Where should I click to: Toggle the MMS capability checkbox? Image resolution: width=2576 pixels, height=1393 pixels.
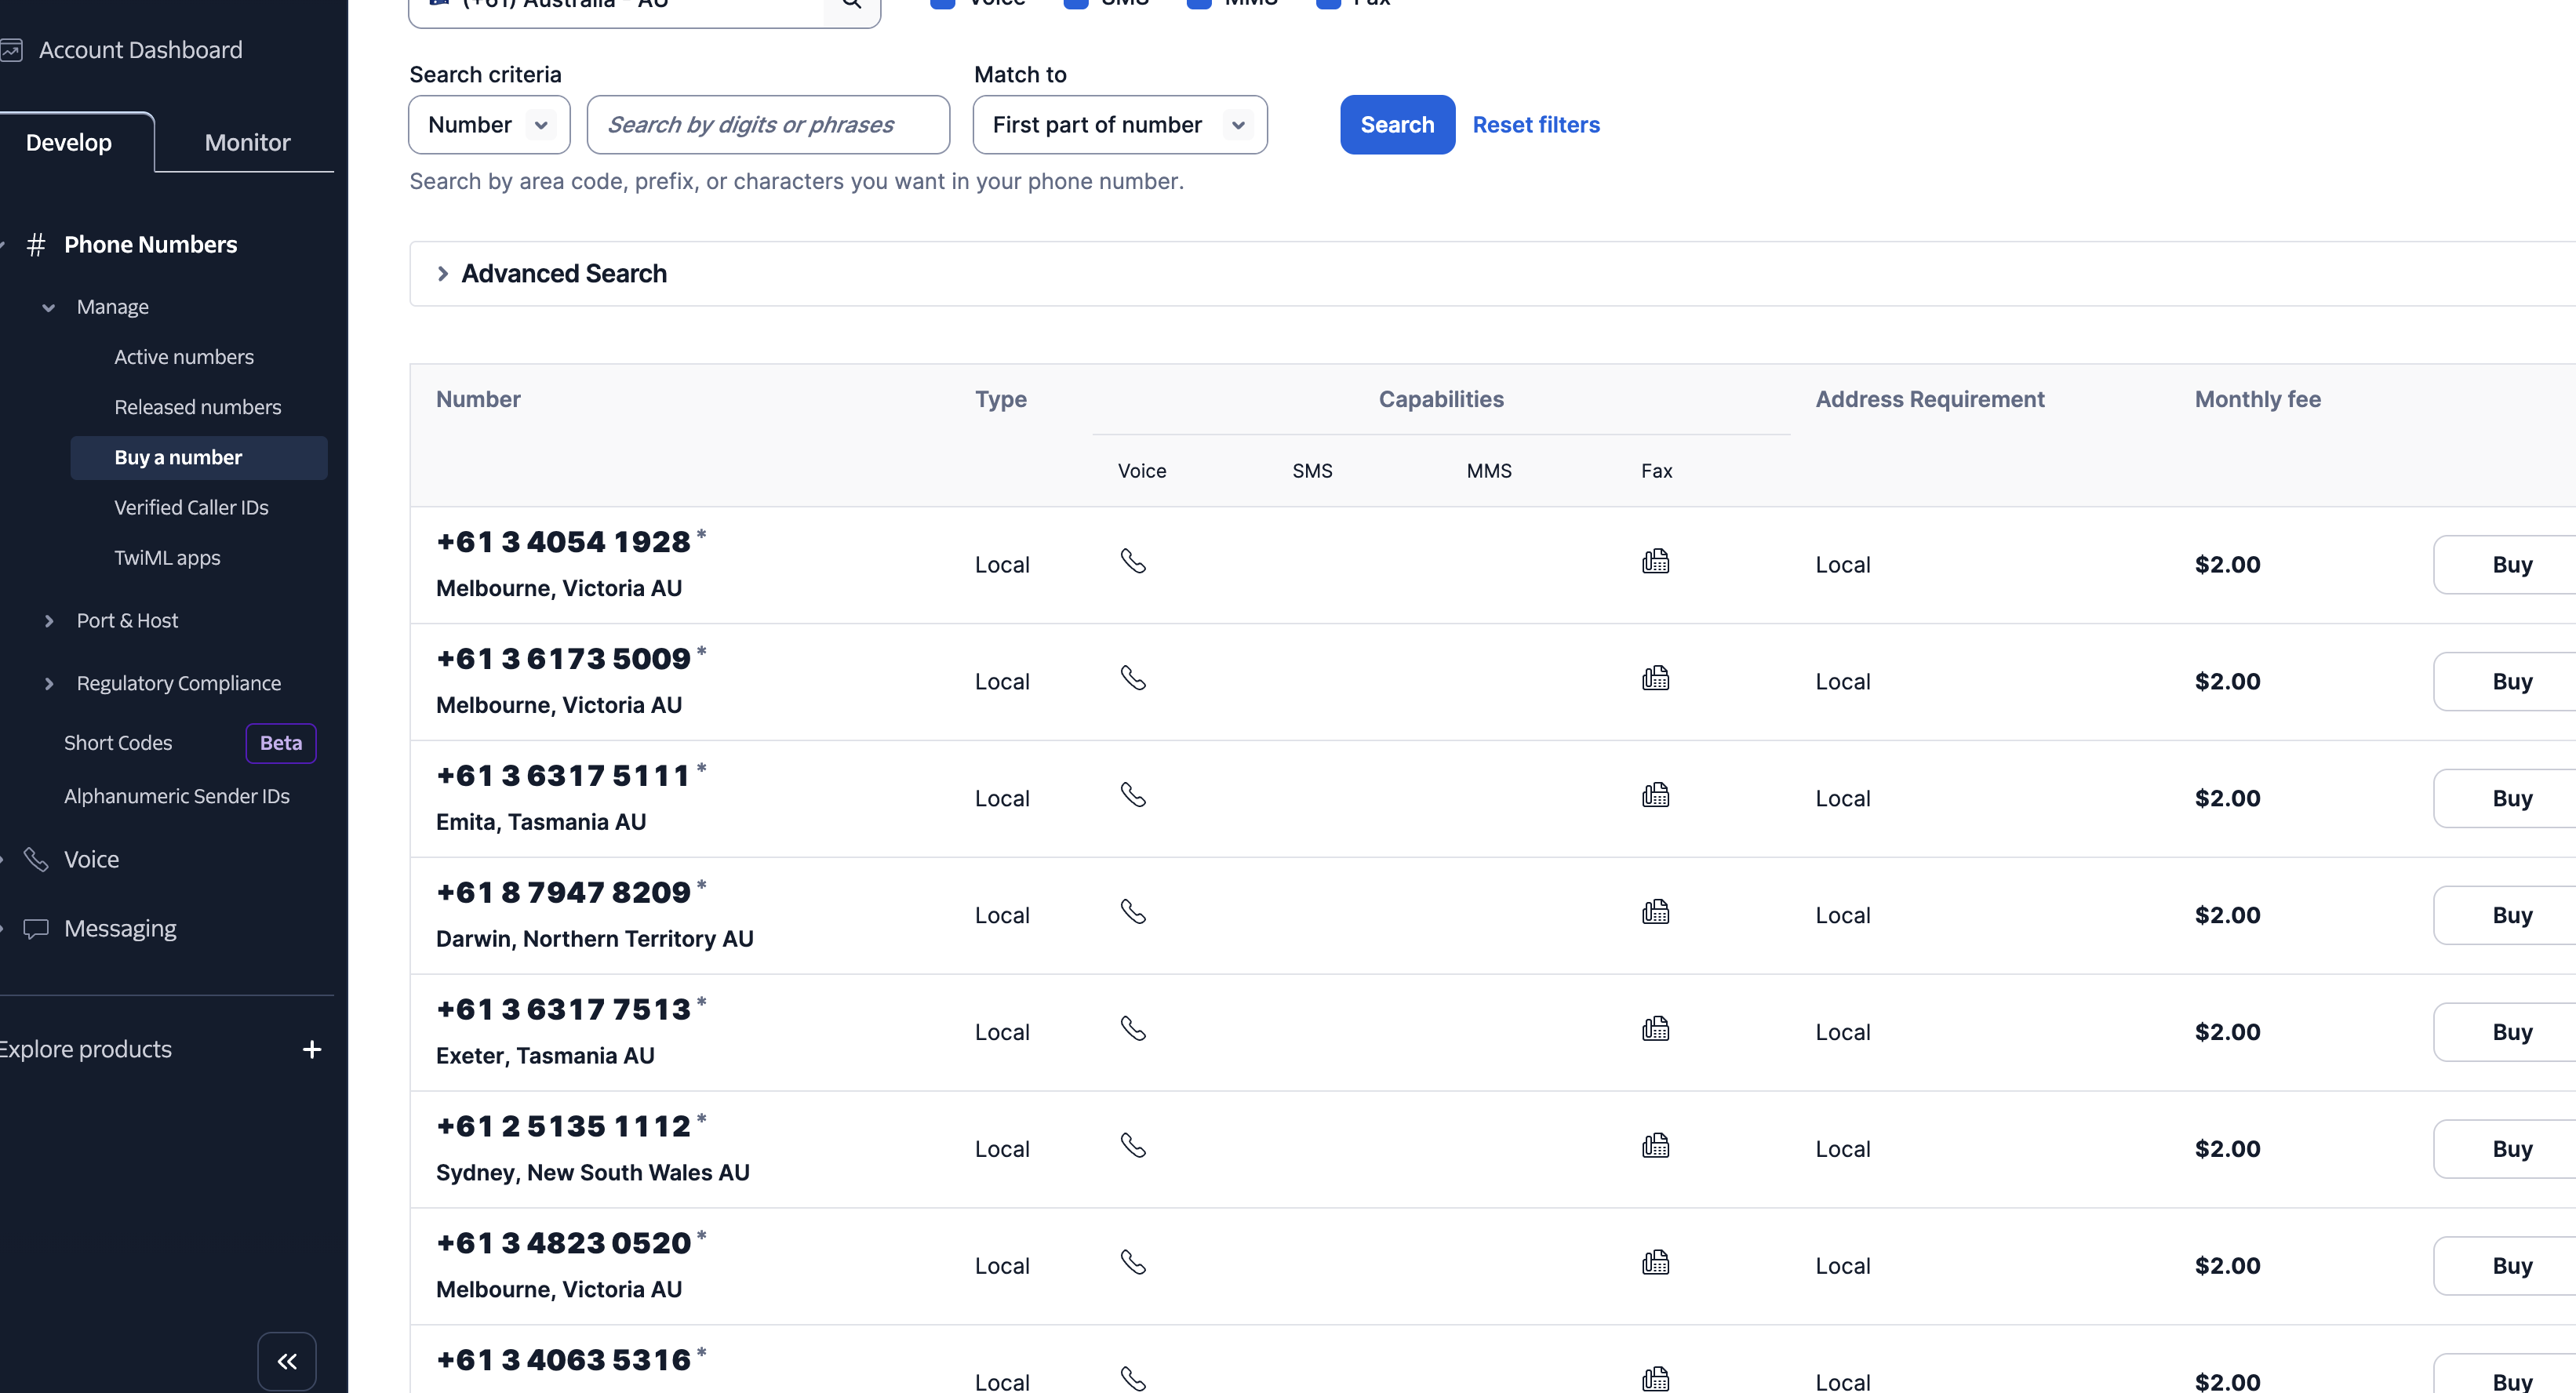point(1199,3)
